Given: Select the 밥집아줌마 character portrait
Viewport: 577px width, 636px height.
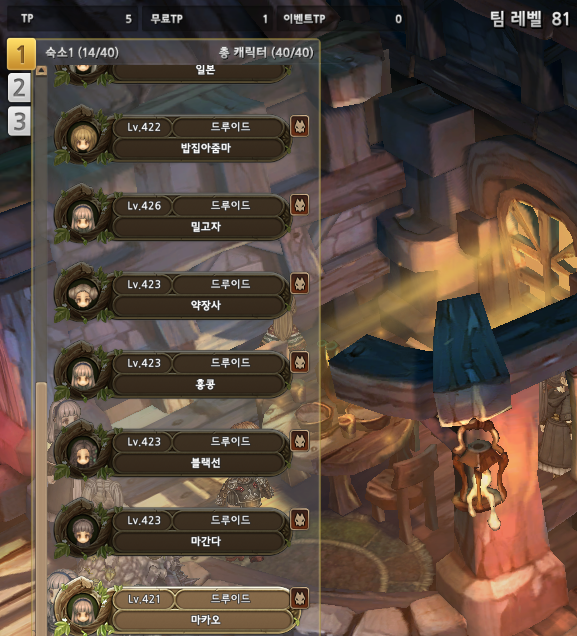Looking at the screenshot, I should (x=83, y=137).
